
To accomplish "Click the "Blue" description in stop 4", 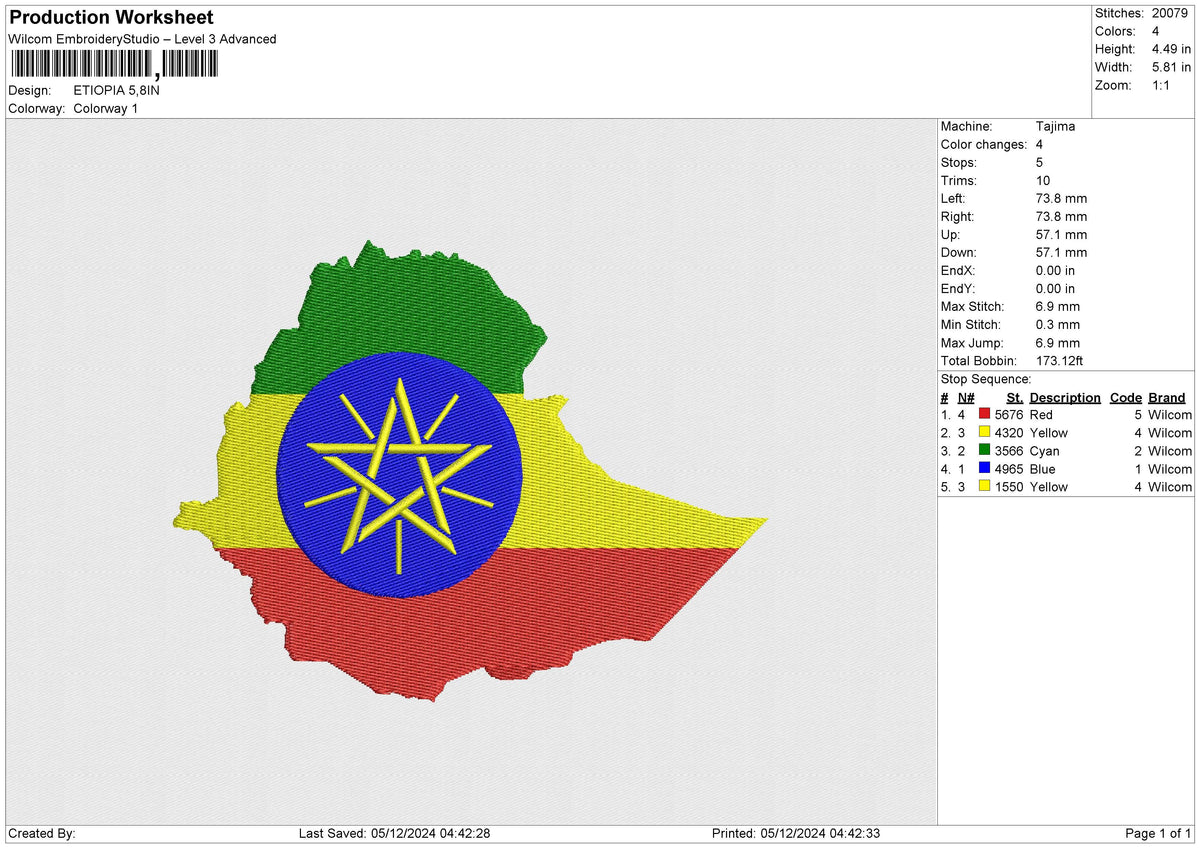I will [x=1042, y=468].
